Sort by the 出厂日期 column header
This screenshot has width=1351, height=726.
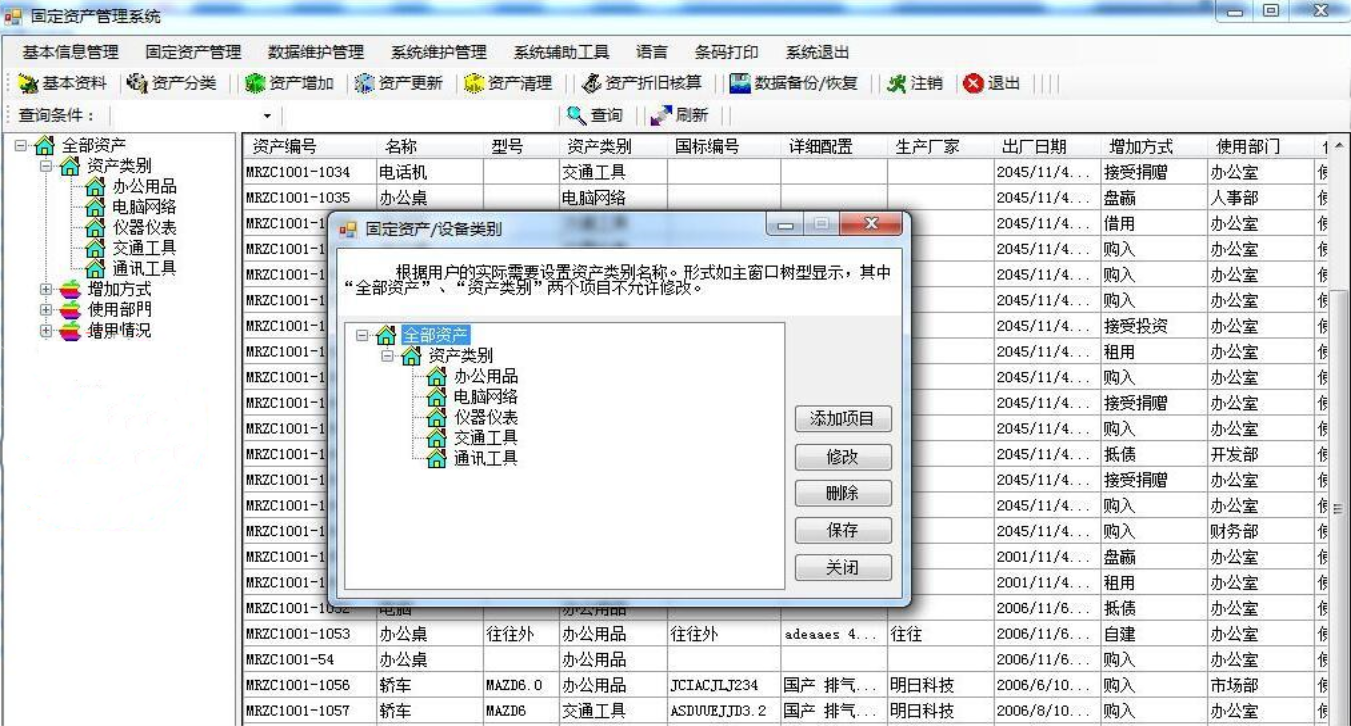1046,147
